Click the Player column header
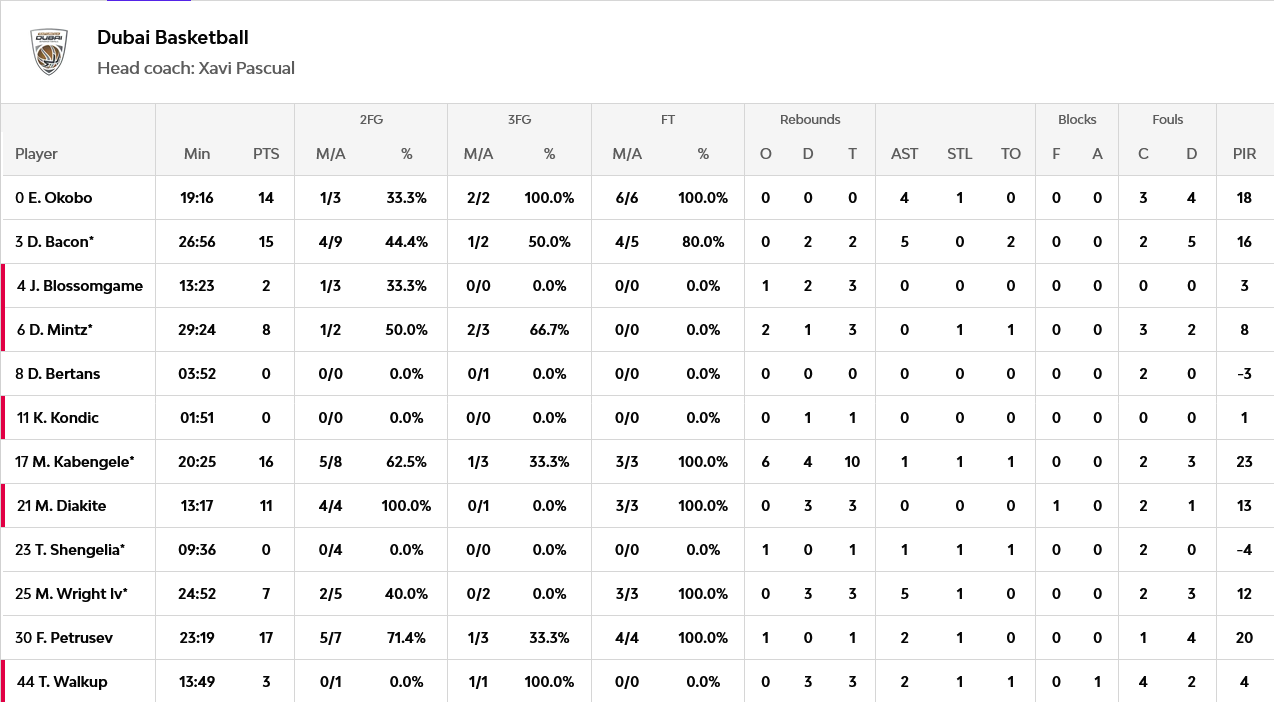This screenshot has height=702, width=1274. click(37, 154)
